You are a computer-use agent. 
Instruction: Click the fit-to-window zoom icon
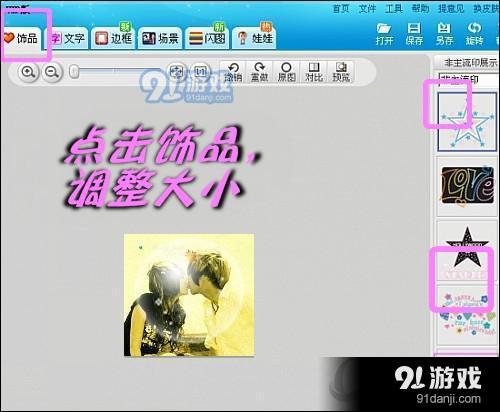(x=176, y=71)
